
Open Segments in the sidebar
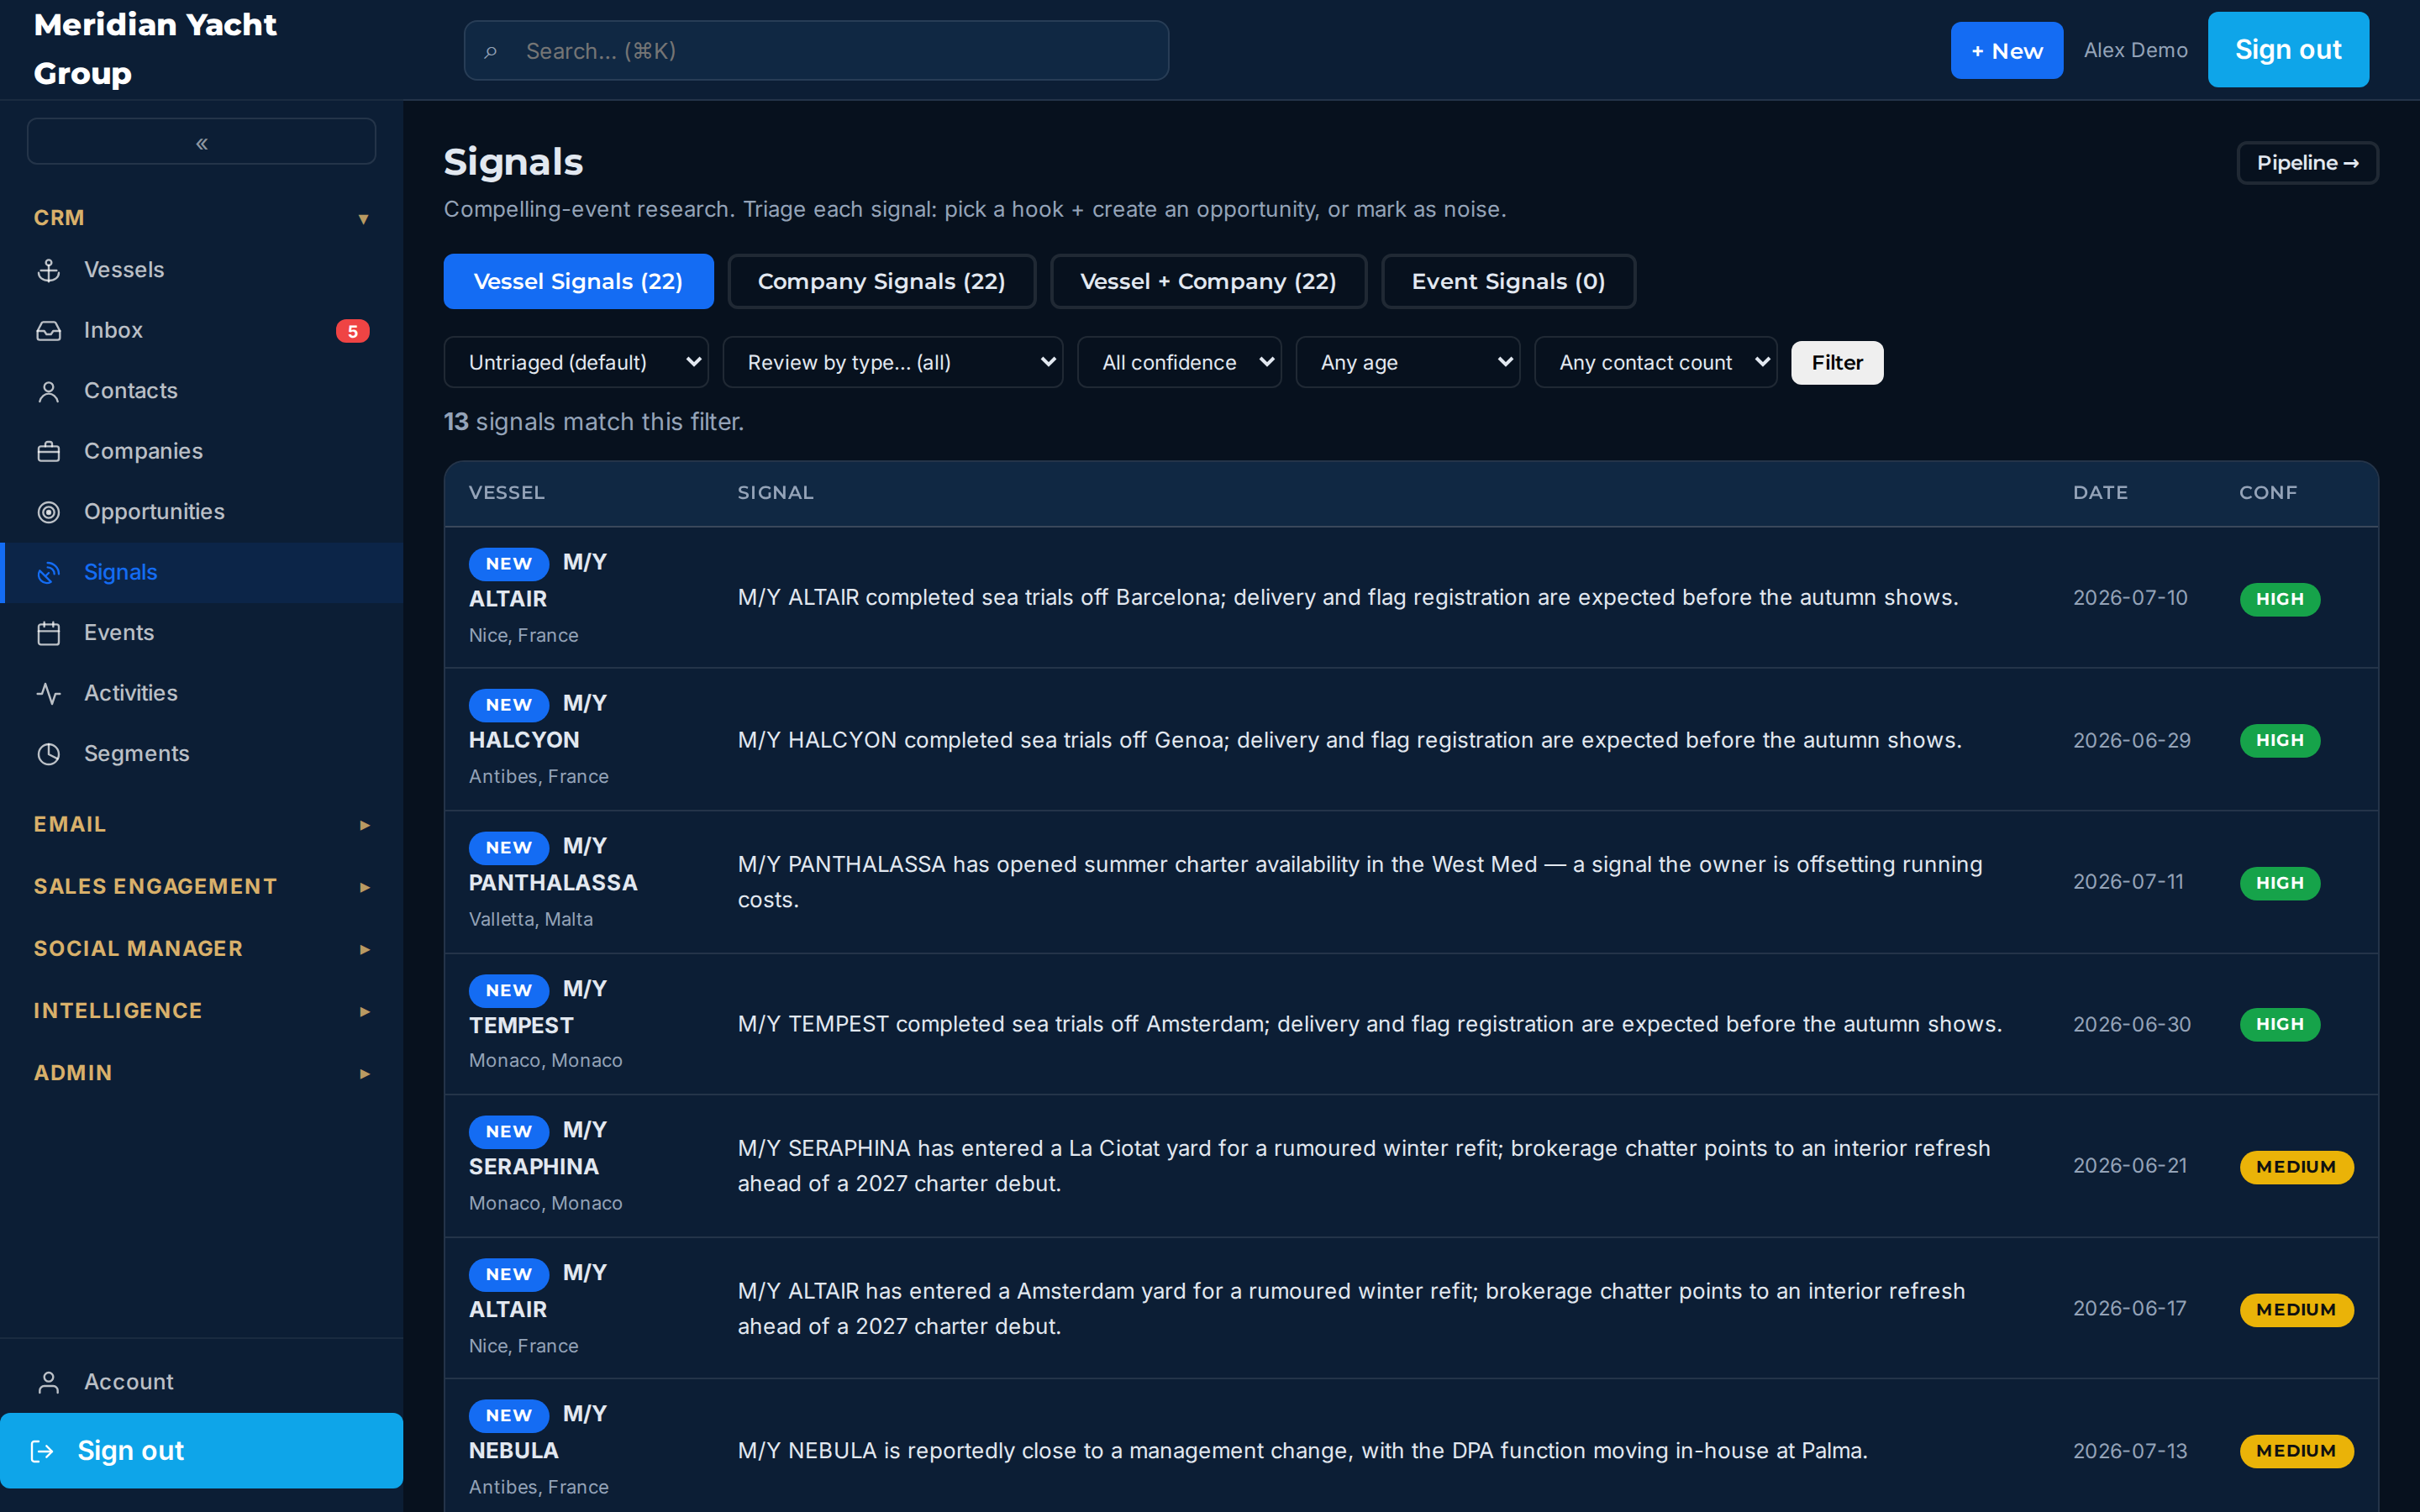click(x=201, y=754)
